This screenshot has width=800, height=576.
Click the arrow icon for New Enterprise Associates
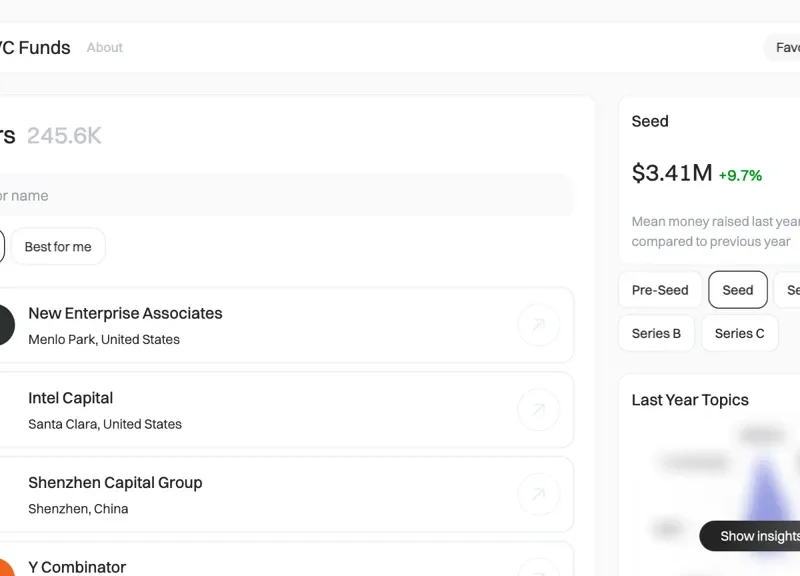coord(538,325)
